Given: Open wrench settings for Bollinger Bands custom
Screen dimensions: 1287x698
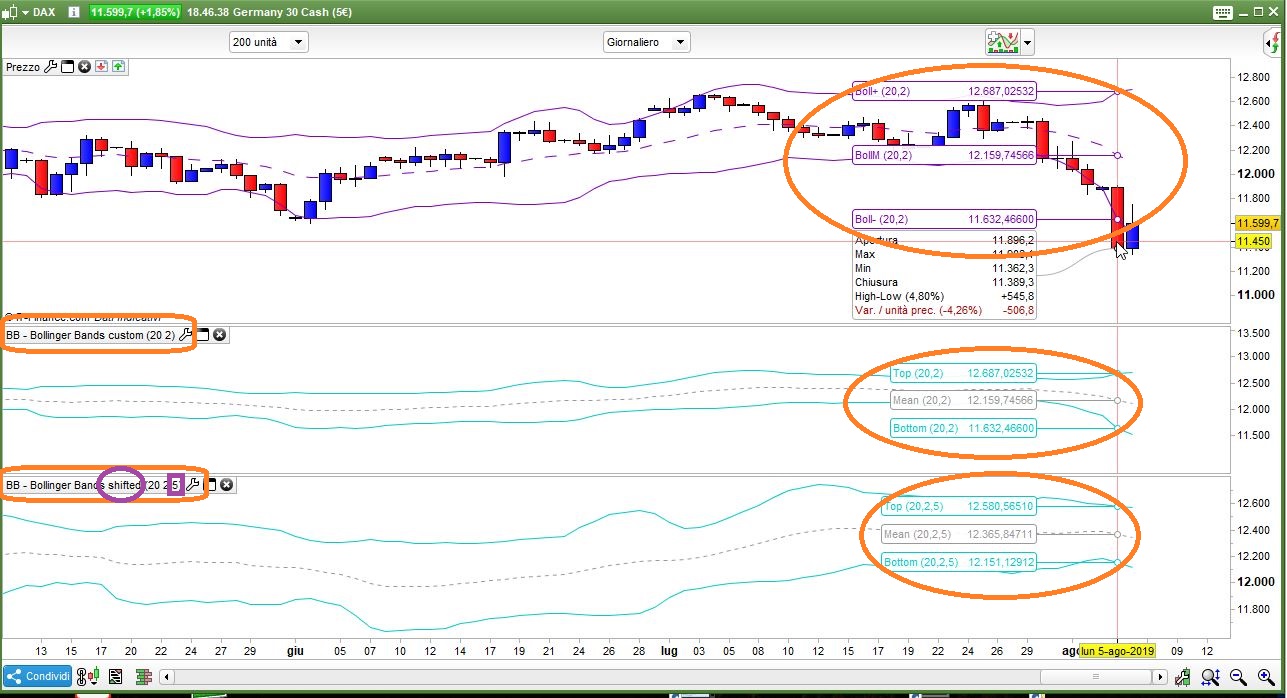Looking at the screenshot, I should click(185, 335).
